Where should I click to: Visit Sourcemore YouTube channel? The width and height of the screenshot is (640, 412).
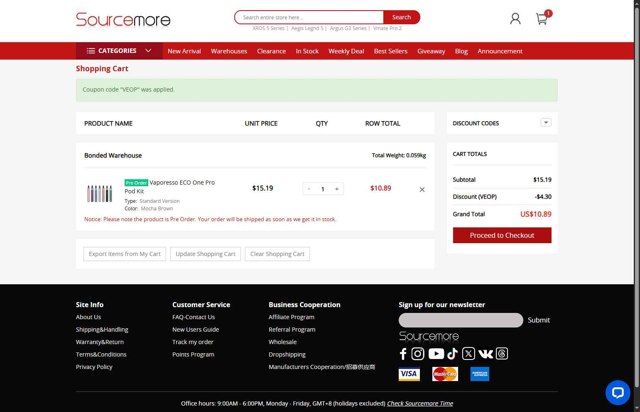436,354
